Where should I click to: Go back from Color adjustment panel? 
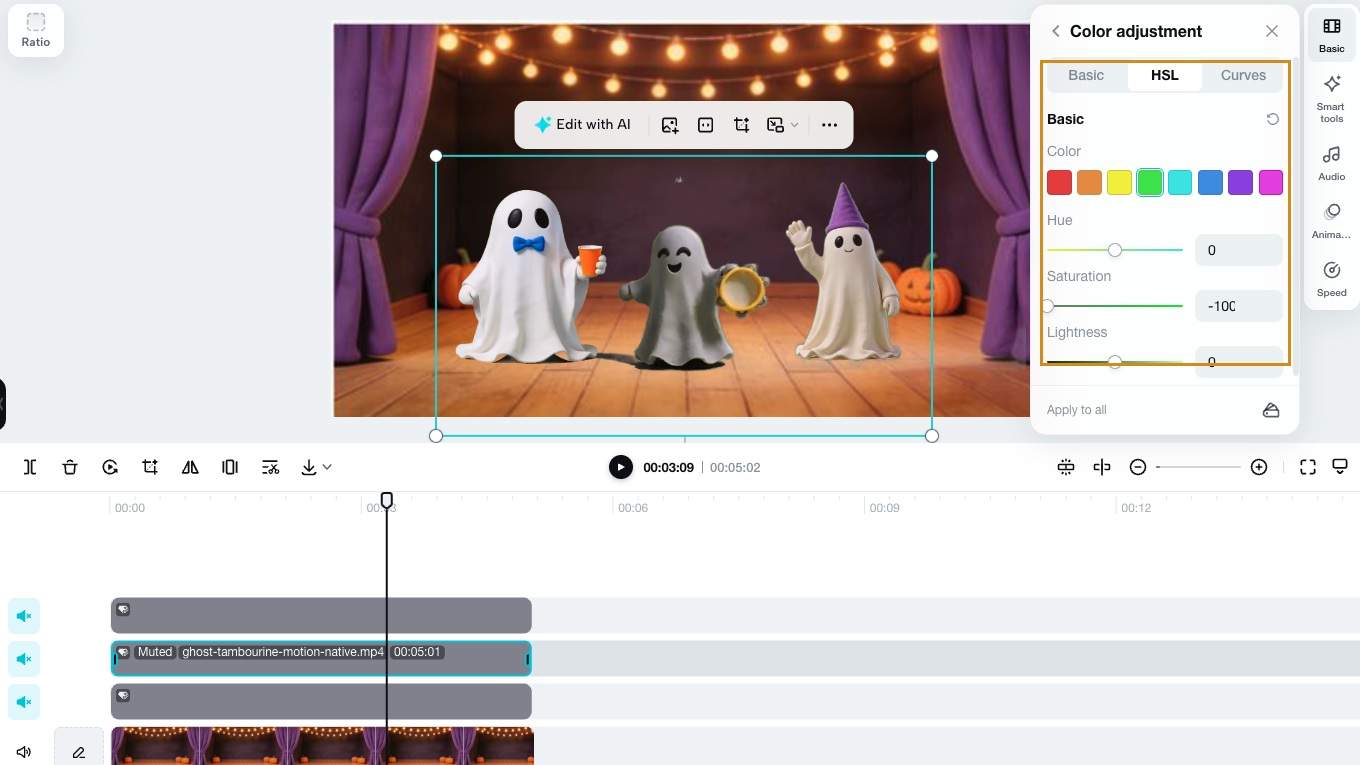1055,31
